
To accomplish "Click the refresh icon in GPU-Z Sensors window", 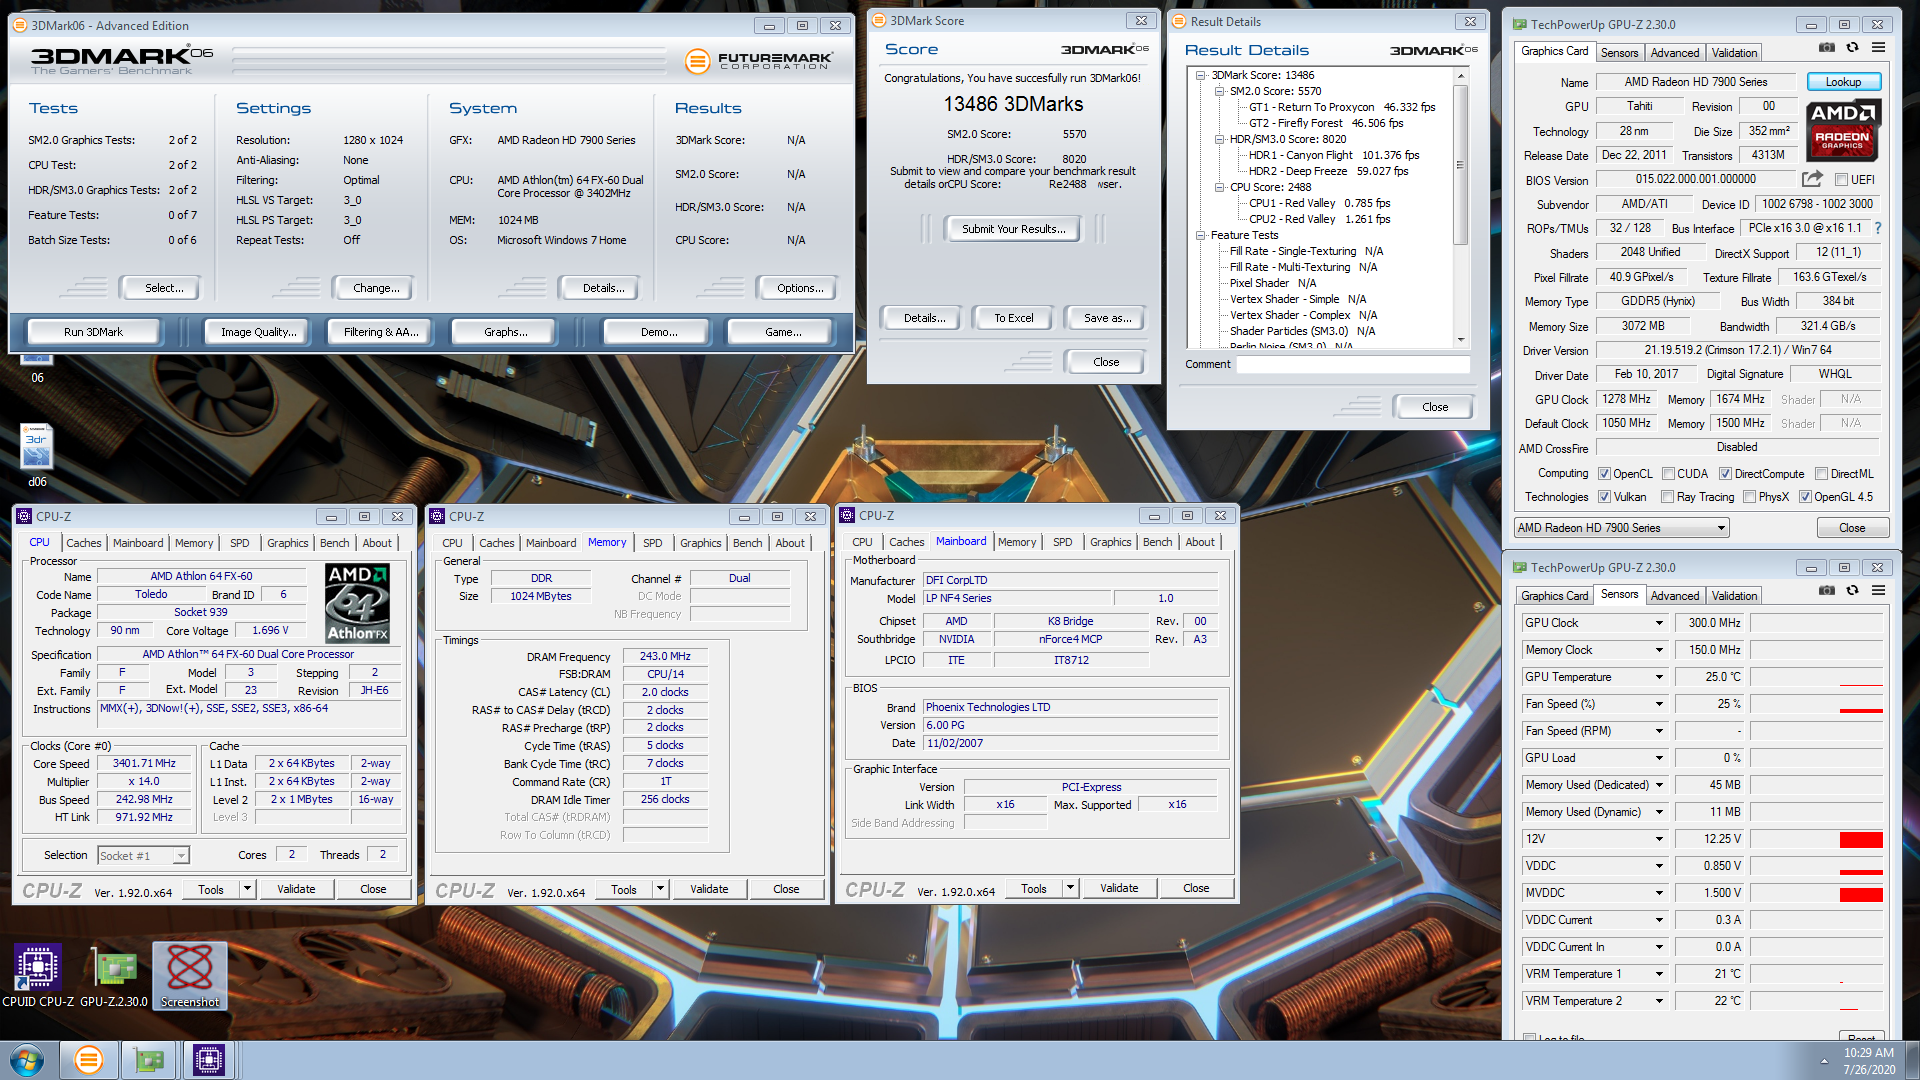I will [x=1852, y=590].
